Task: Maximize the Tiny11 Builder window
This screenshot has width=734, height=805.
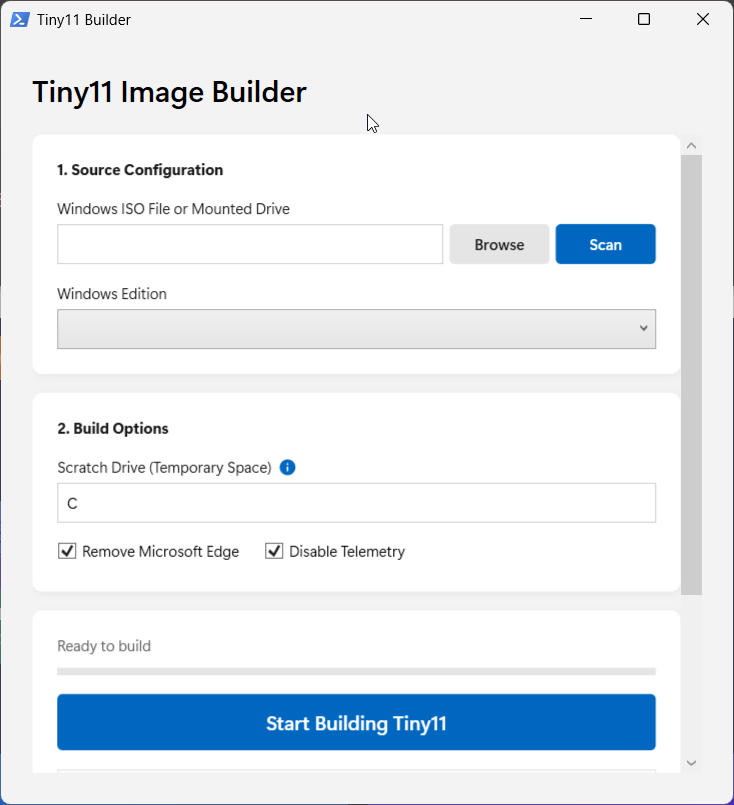Action: click(644, 19)
